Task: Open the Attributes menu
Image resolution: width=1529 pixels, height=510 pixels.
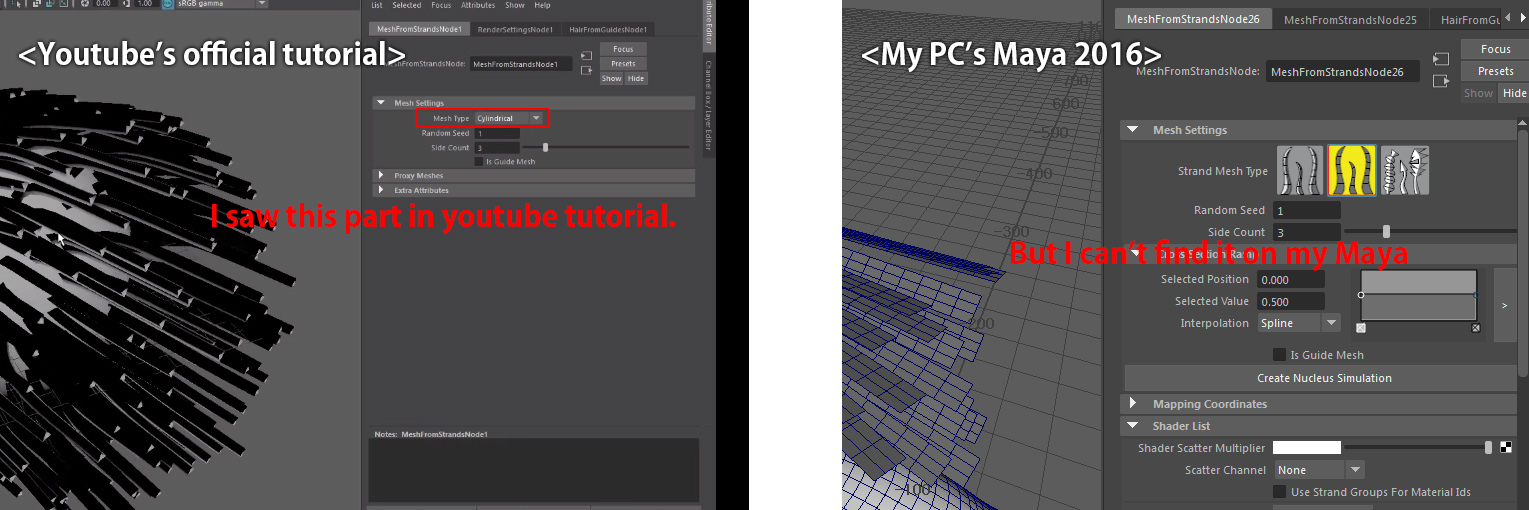Action: (x=477, y=5)
